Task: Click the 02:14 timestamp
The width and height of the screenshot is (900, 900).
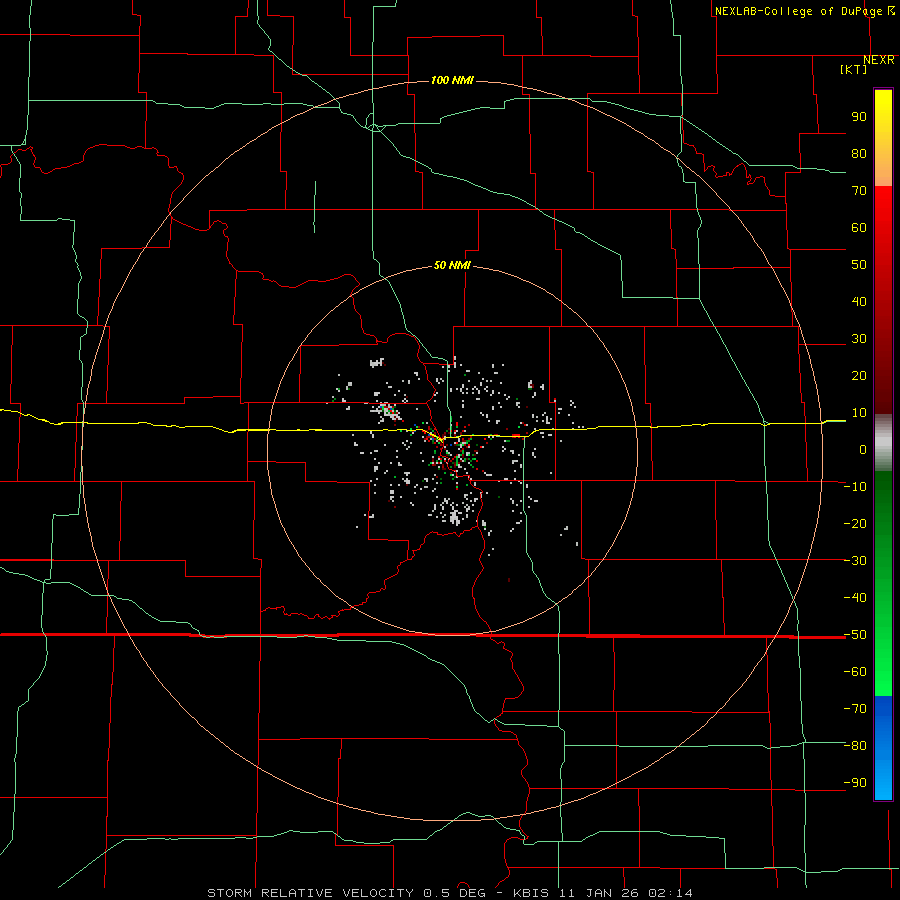Action: pos(670,893)
